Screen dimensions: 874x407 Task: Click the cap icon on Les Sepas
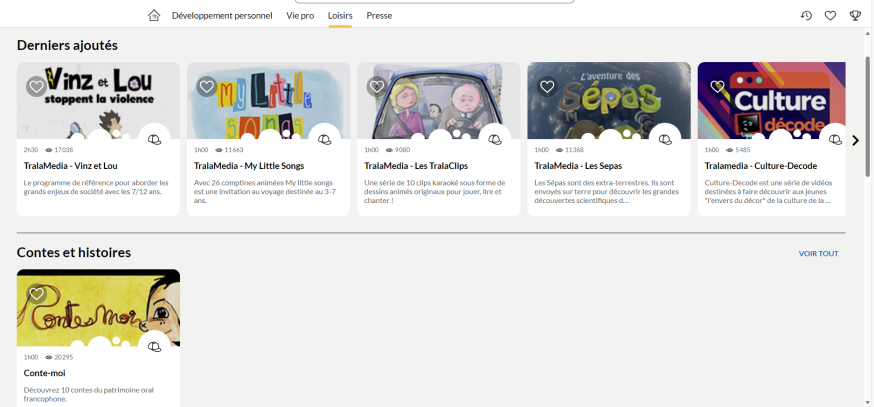[x=665, y=139]
